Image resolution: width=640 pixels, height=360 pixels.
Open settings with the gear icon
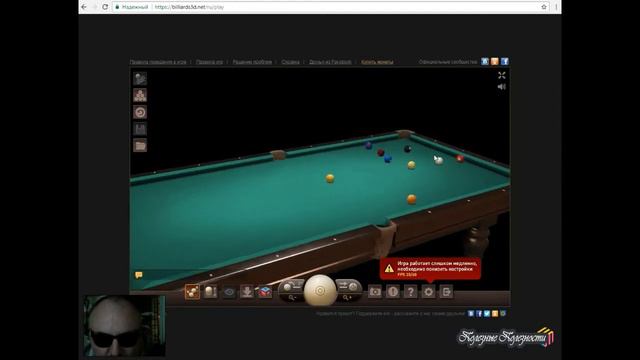428,292
